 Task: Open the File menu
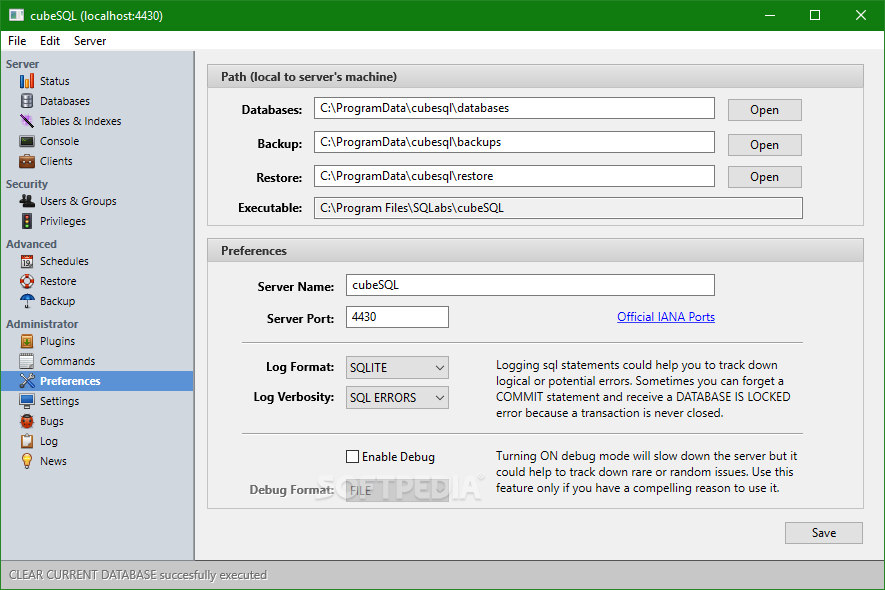[x=17, y=41]
